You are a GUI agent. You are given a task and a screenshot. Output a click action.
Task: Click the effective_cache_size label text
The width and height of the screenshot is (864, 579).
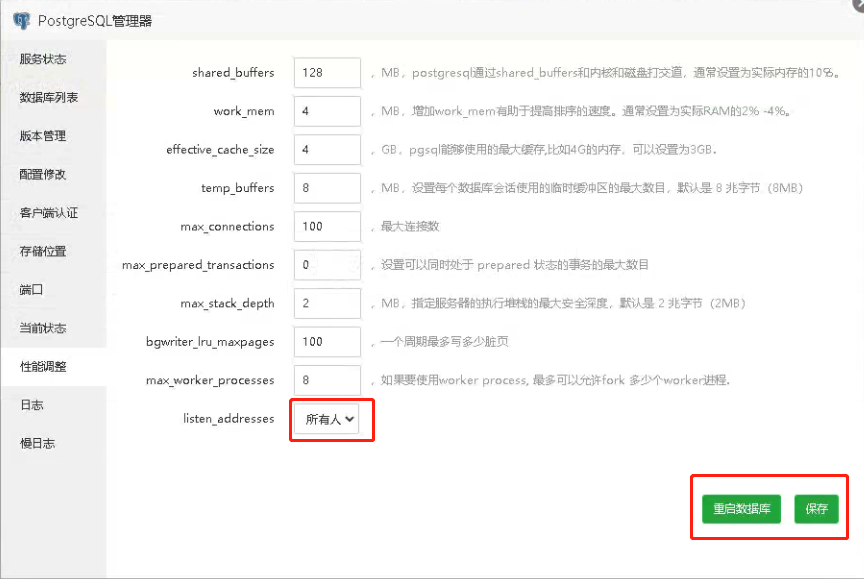220,150
